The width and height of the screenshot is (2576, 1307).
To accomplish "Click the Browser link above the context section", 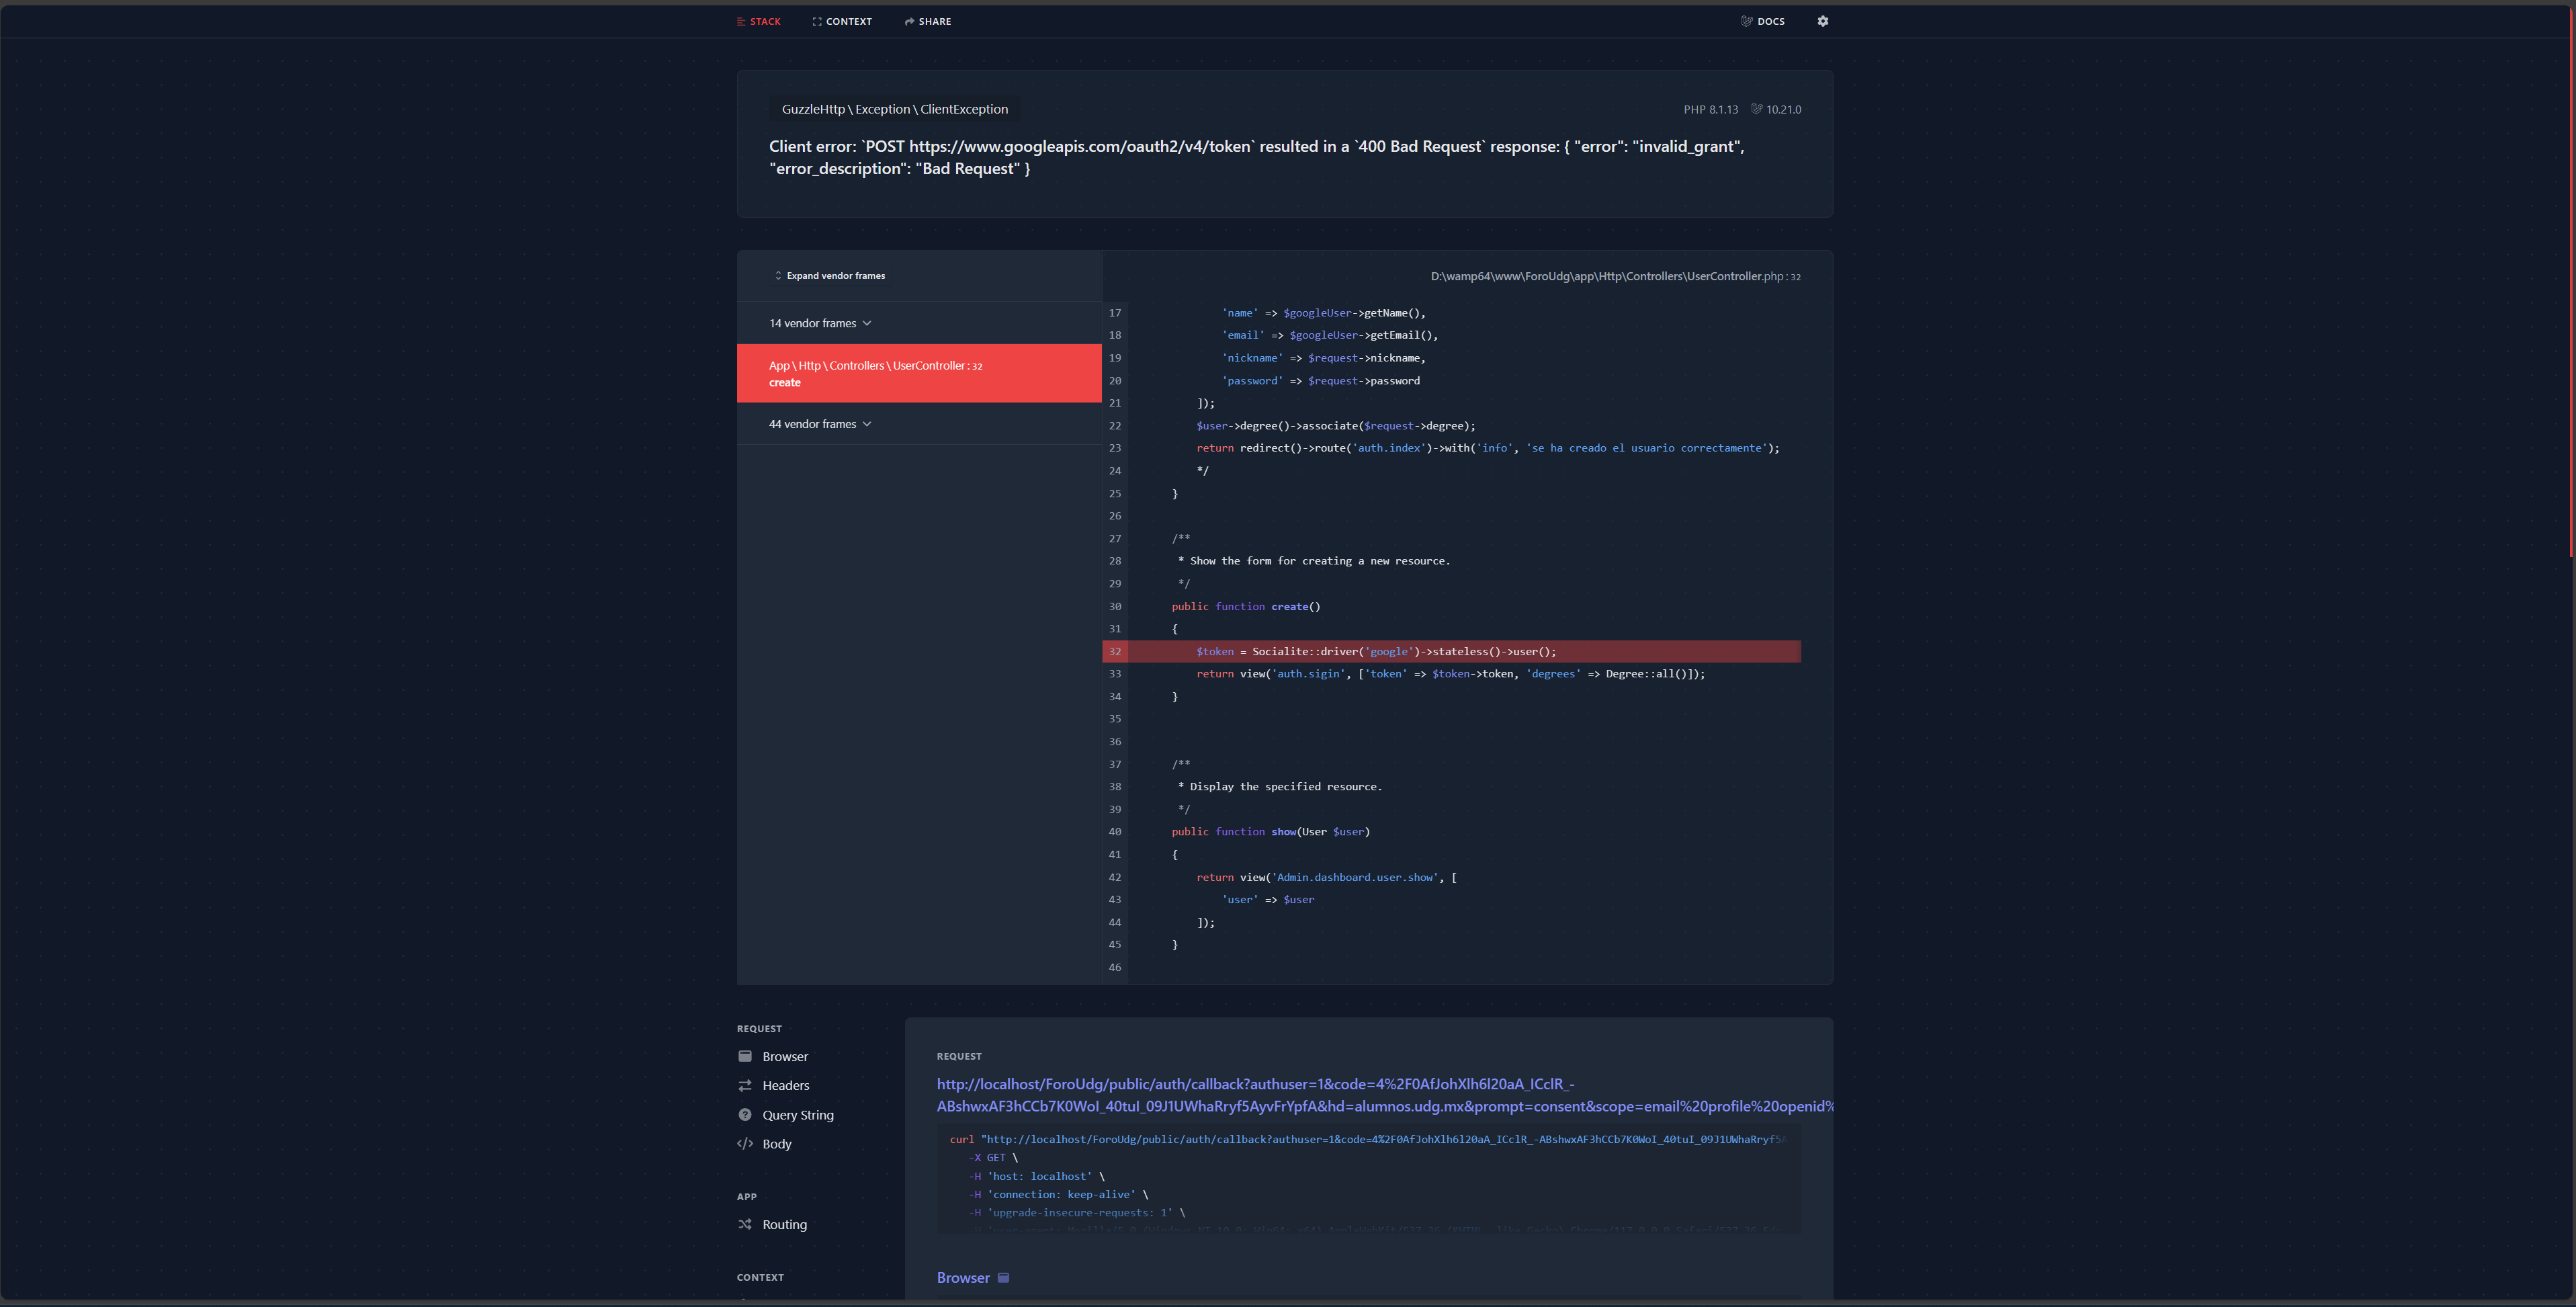I will point(962,1277).
